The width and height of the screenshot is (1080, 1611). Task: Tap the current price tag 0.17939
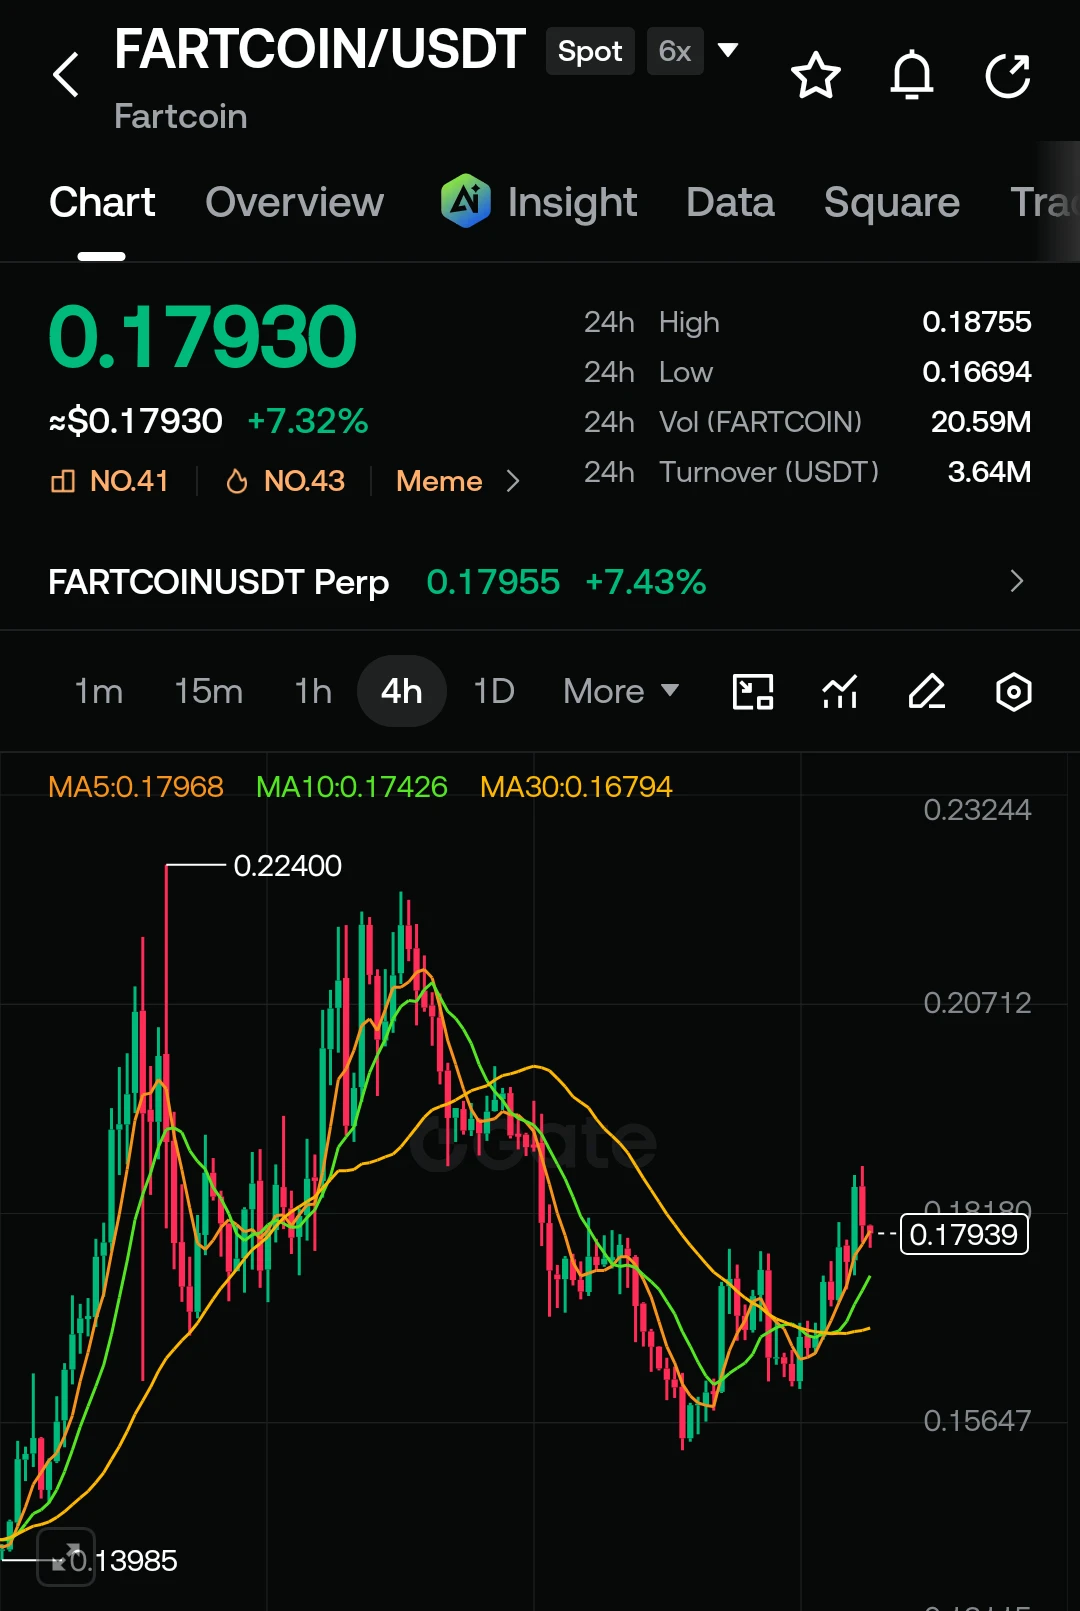tap(964, 1234)
